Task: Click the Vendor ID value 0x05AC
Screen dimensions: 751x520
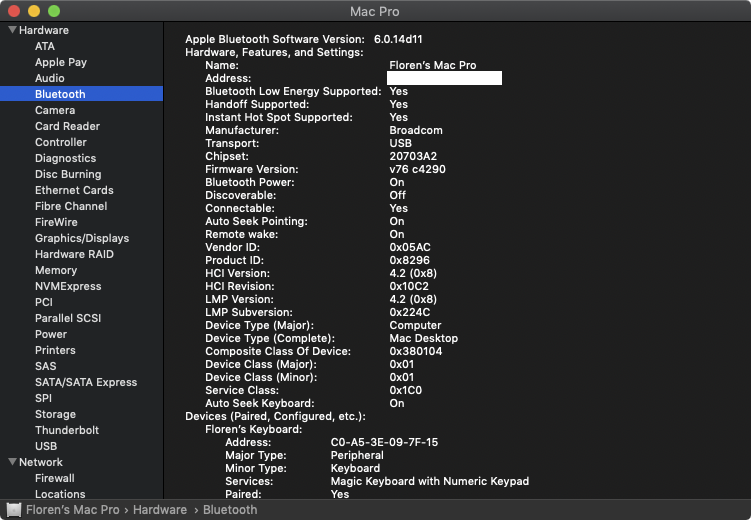Action: (410, 247)
